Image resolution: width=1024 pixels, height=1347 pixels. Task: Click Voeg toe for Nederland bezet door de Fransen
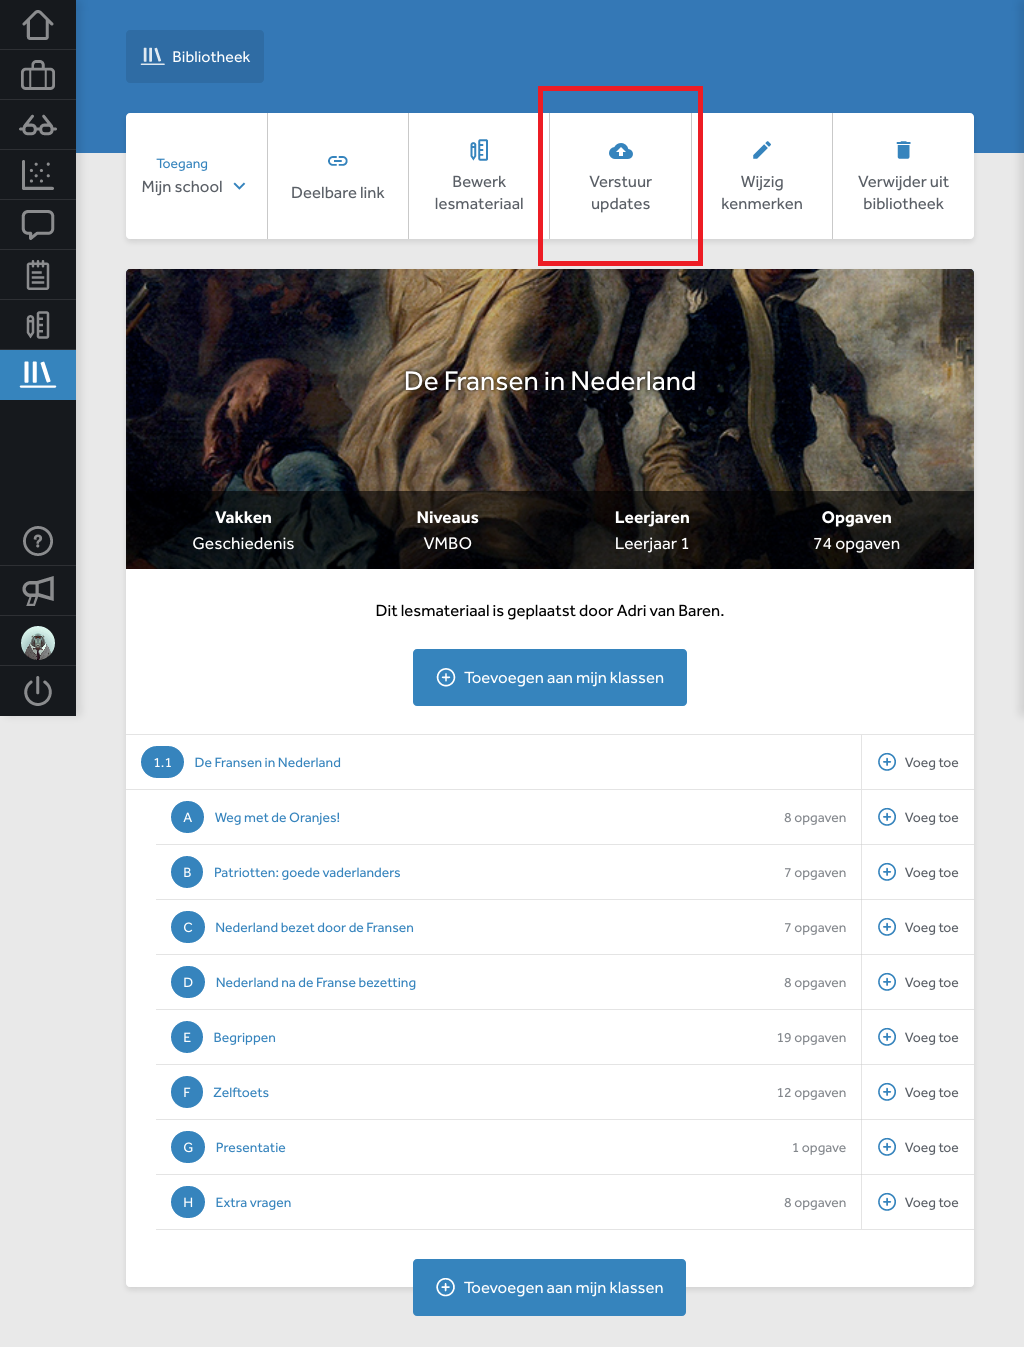(918, 927)
